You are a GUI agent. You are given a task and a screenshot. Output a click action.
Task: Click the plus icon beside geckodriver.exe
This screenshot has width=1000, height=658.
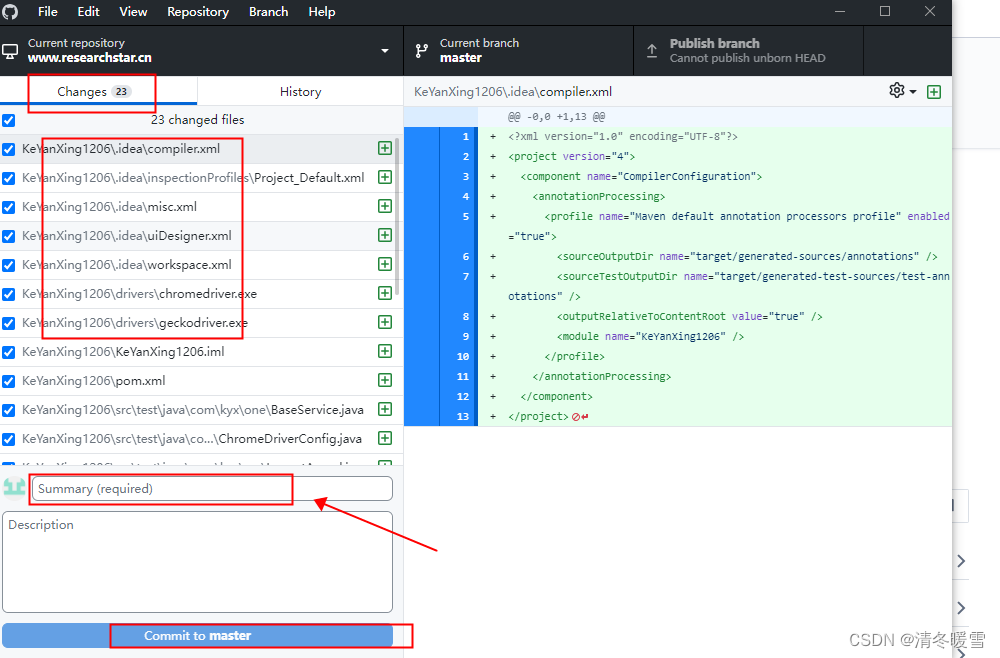click(384, 322)
